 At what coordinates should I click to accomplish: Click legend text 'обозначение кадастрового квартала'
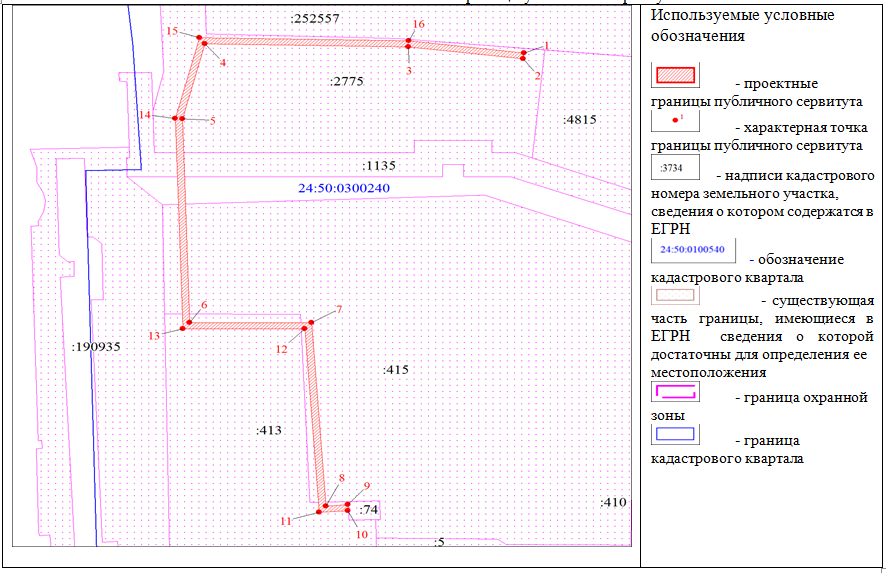[748, 268]
